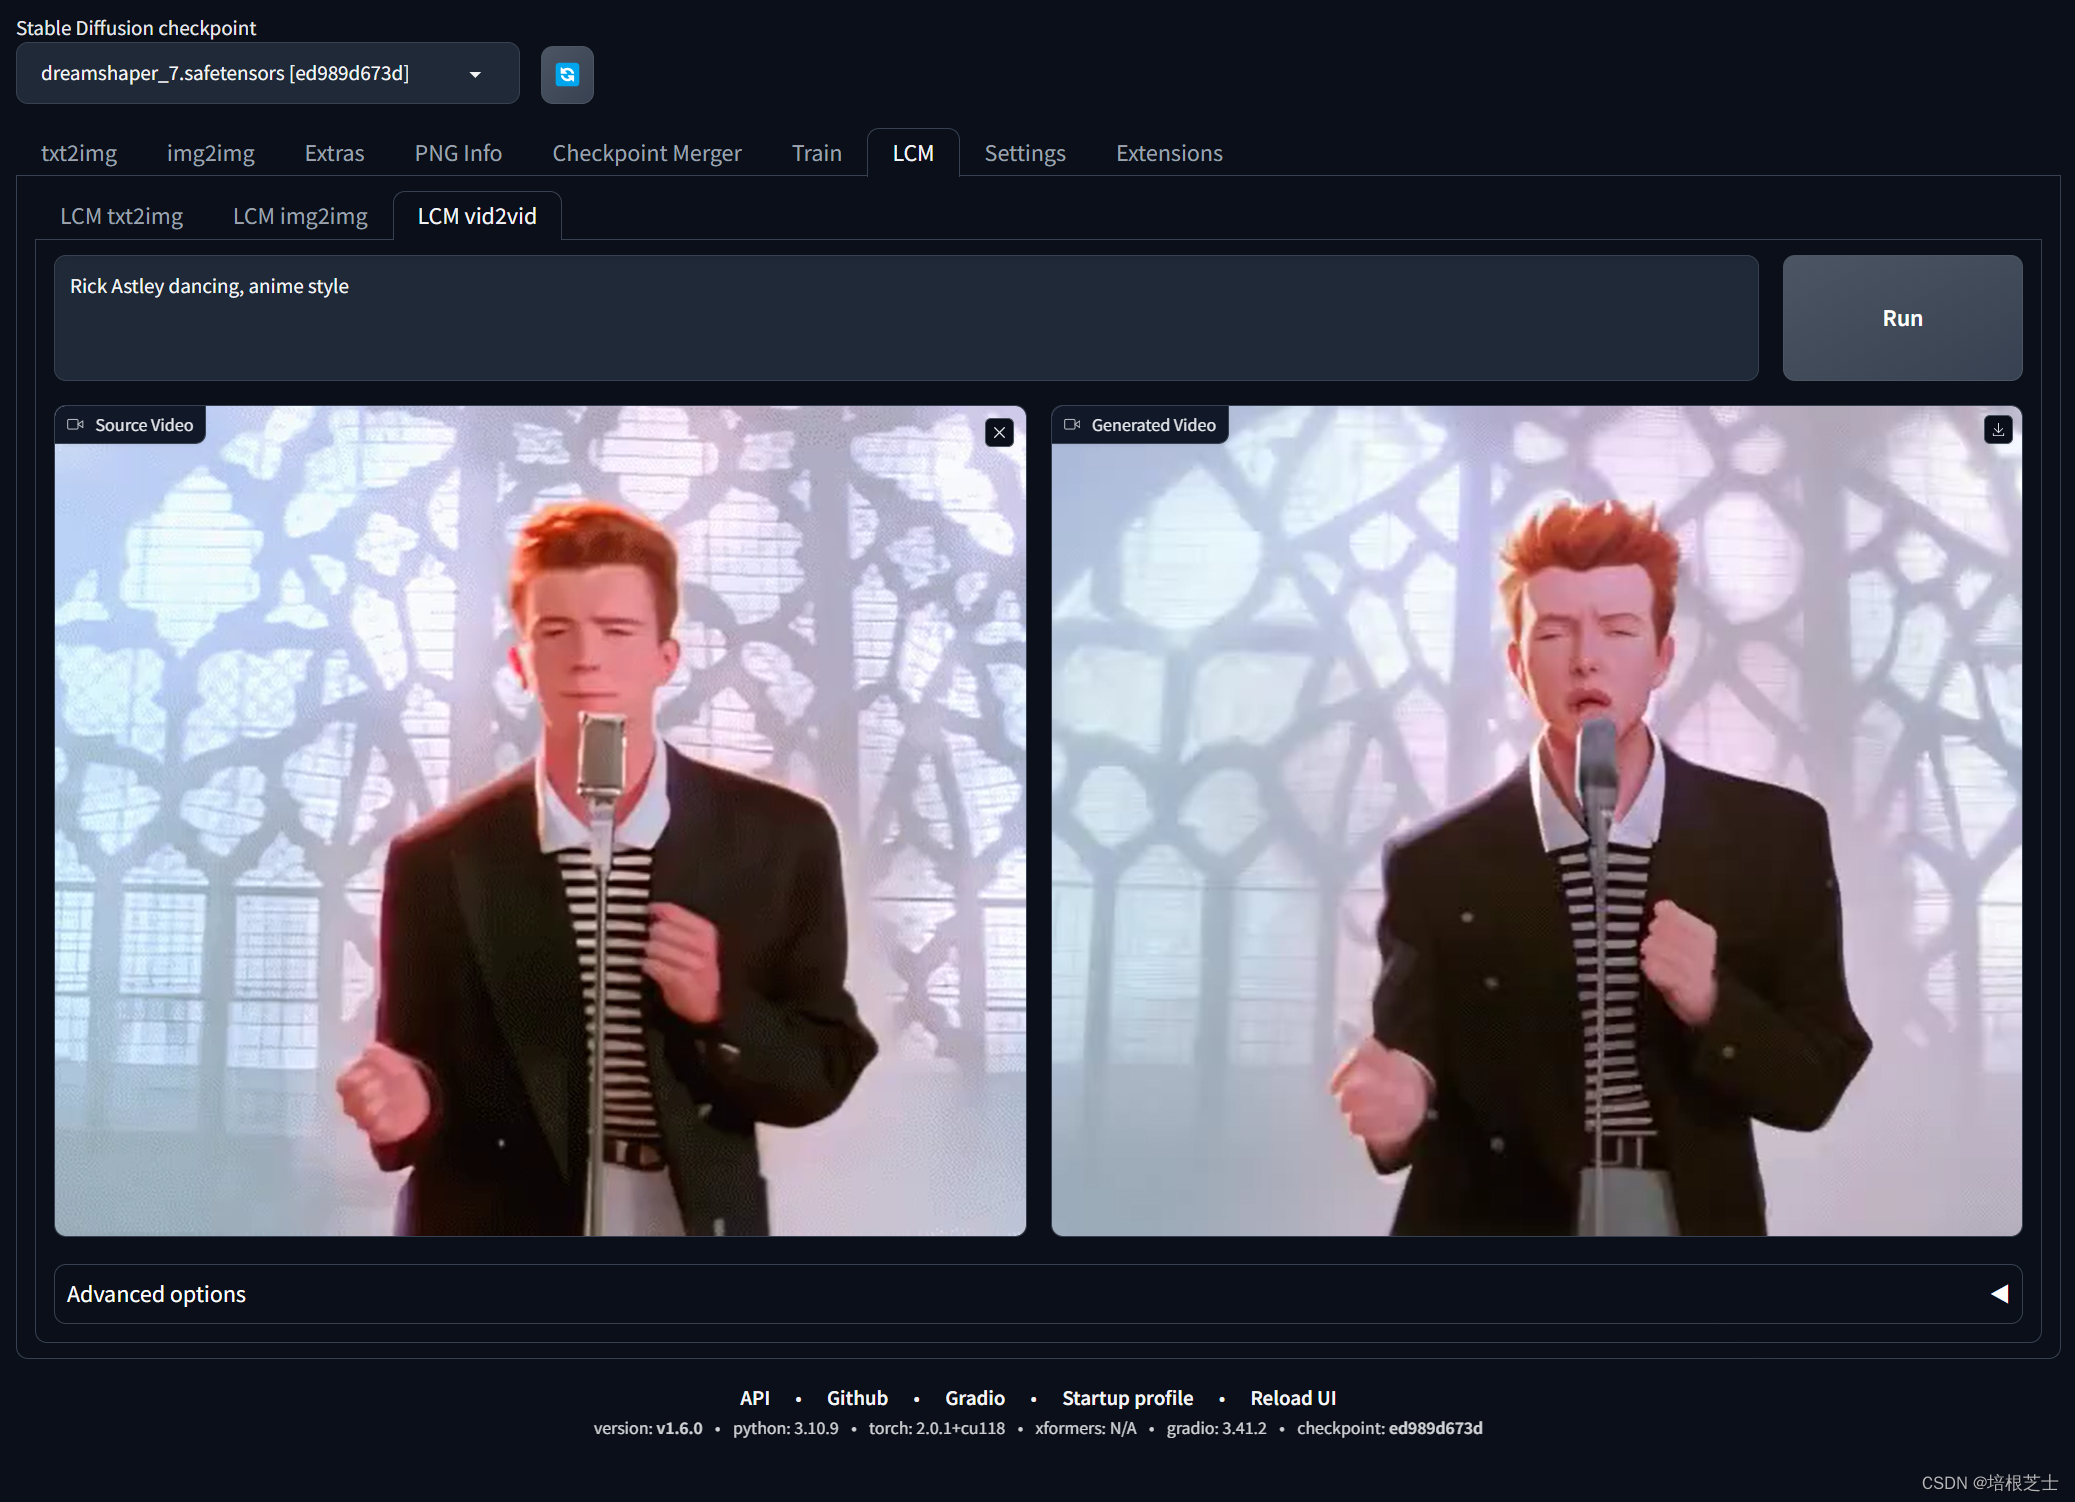Switch to LCM txt2img tab
2075x1502 pixels.
coord(122,216)
